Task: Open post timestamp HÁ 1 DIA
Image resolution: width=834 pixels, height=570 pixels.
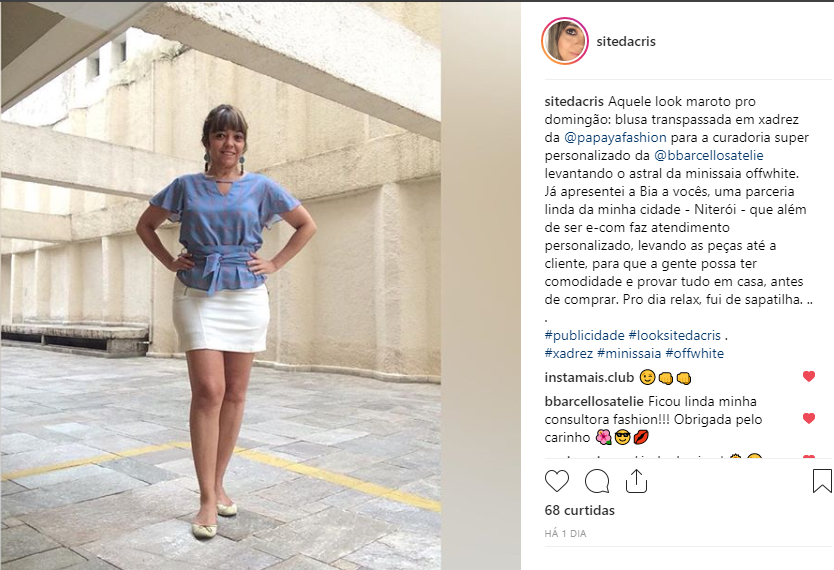Action: 565,533
